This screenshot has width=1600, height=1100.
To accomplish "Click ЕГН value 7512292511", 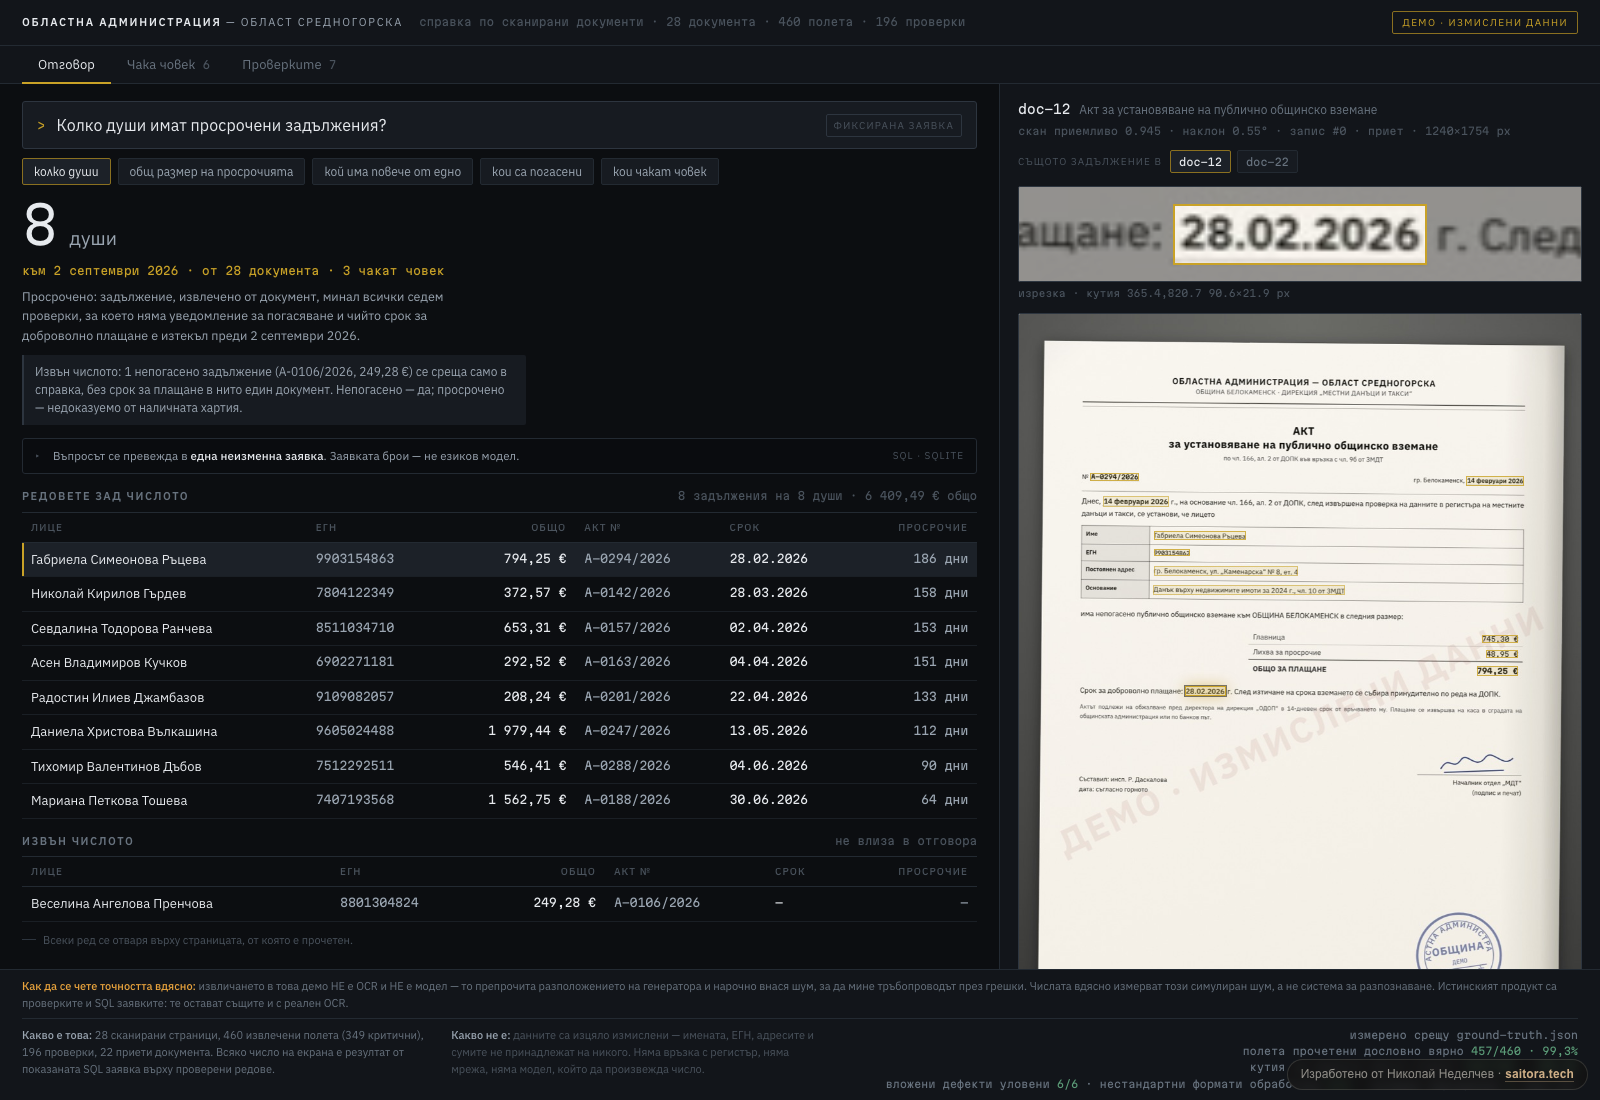I will [355, 766].
